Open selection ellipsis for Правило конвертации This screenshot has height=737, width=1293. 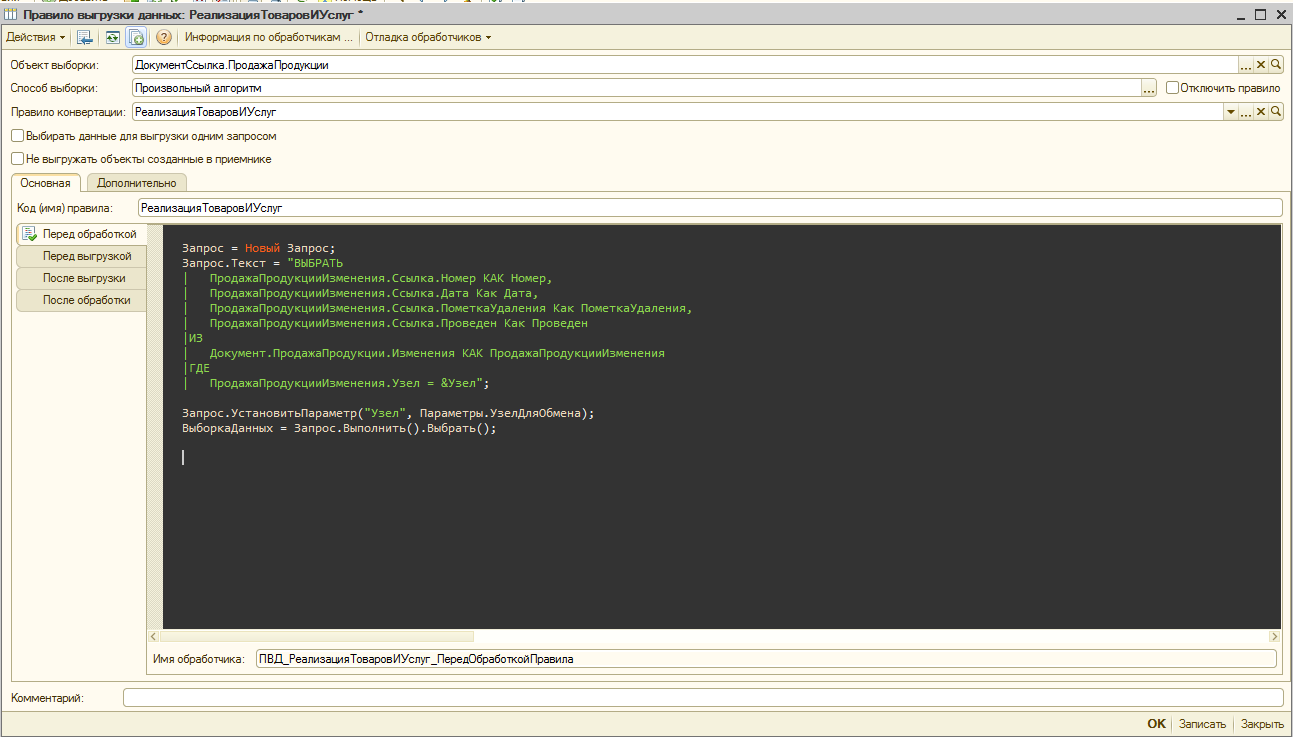coord(1245,112)
